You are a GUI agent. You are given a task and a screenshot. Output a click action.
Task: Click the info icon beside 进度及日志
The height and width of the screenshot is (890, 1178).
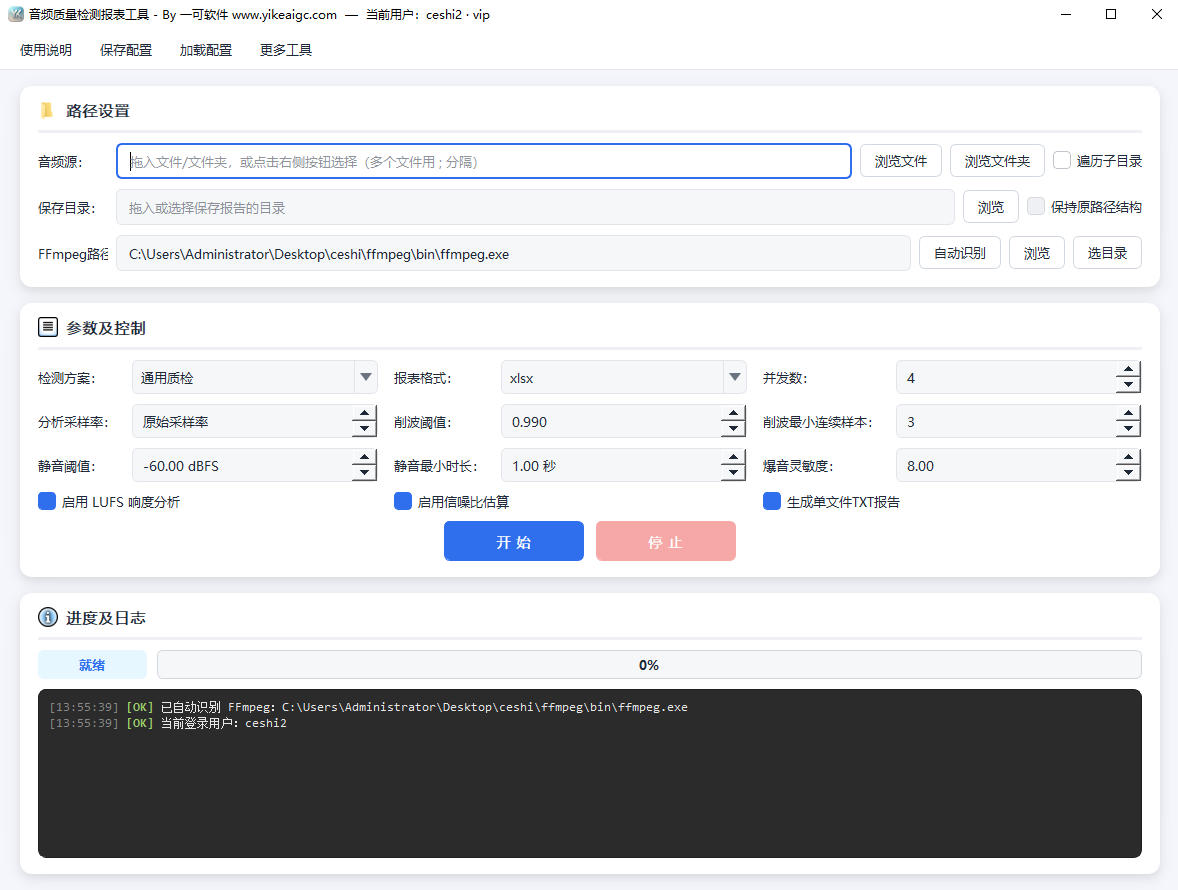[48, 617]
